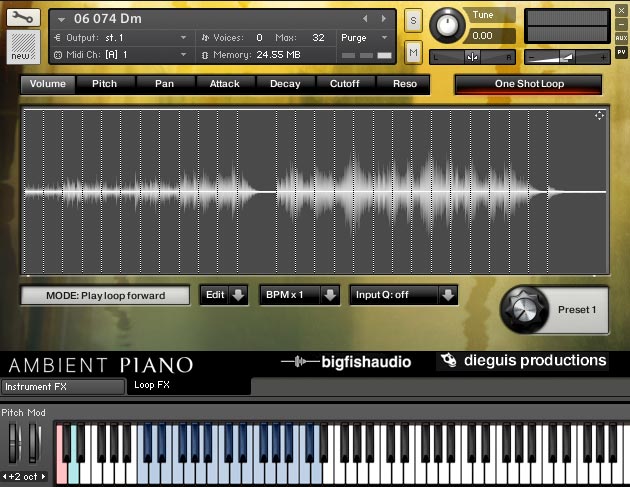Click the MODE: Play loop forward button
This screenshot has width=630, height=487.
pos(105,296)
